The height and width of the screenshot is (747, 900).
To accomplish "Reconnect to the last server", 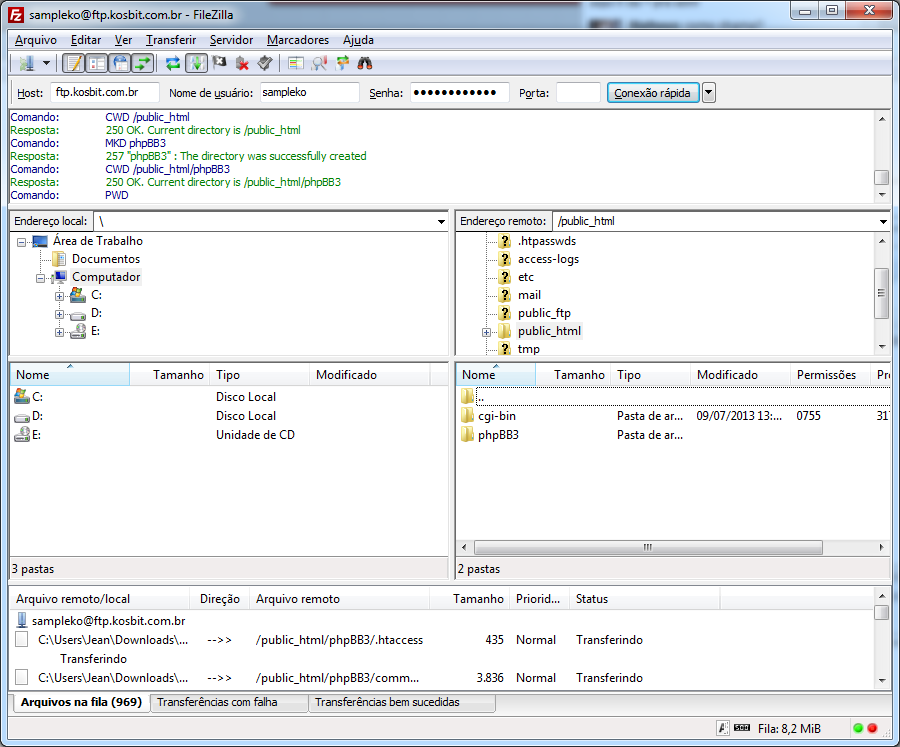I will tap(265, 63).
